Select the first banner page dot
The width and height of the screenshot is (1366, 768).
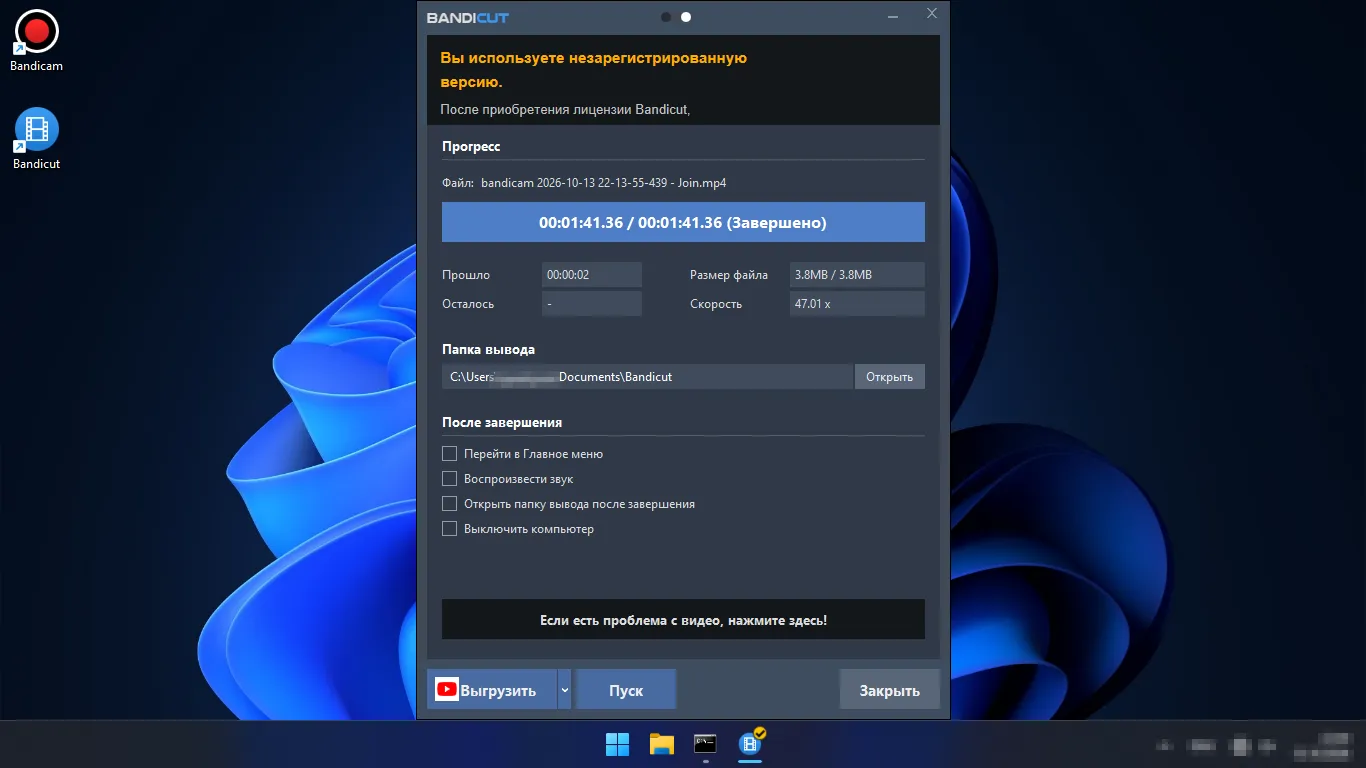click(x=666, y=17)
